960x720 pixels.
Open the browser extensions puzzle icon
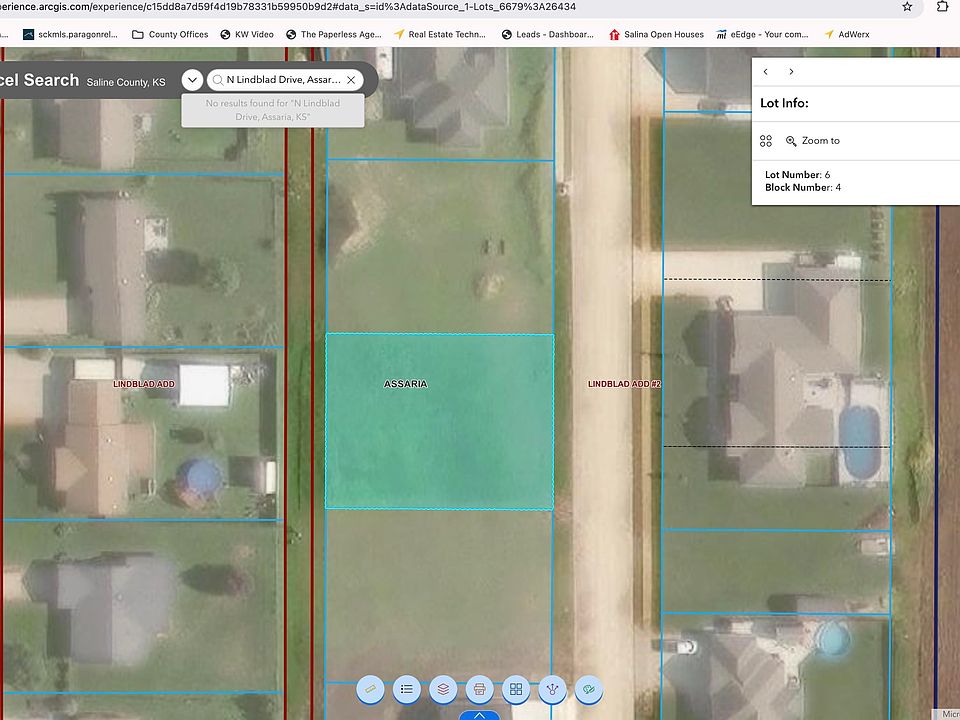point(943,7)
